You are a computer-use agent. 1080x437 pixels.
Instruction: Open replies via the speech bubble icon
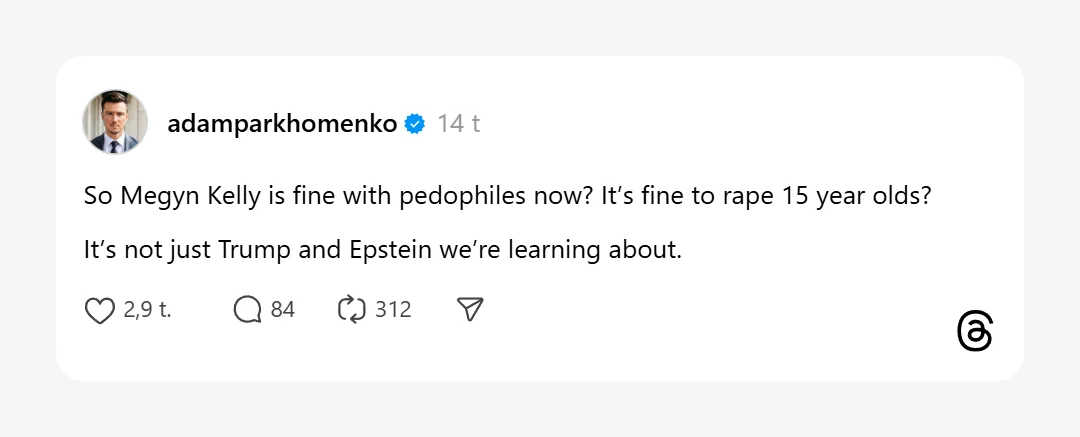pos(247,310)
